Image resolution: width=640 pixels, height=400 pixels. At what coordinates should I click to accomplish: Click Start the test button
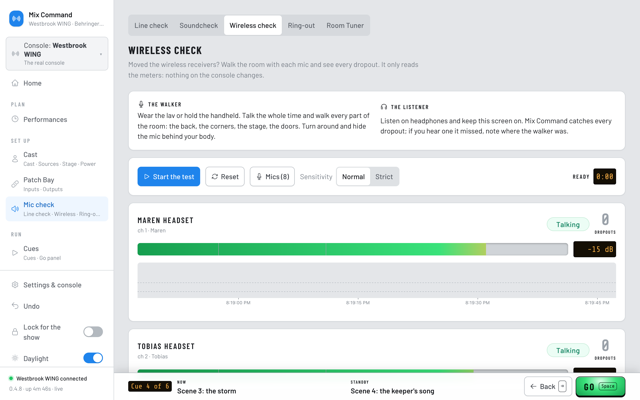pyautogui.click(x=169, y=177)
